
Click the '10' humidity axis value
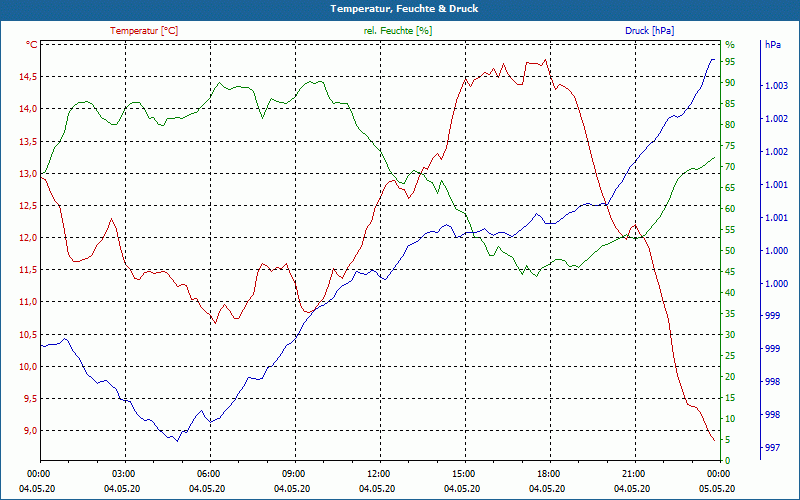(730, 419)
